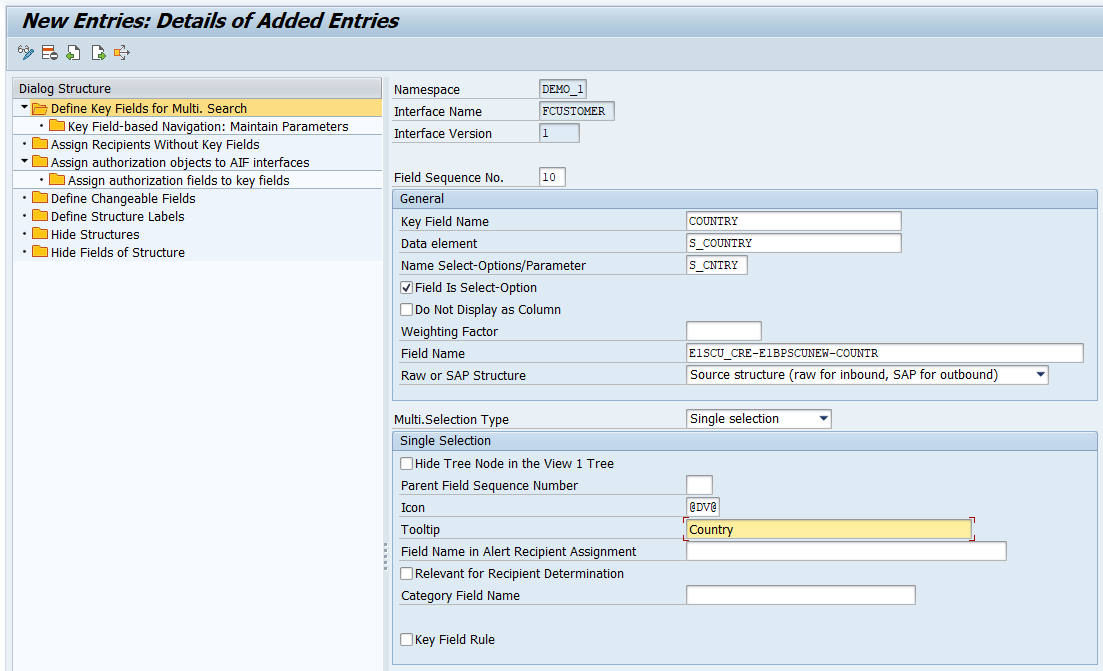Select Define Key Fields for Multi. Search
The height and width of the screenshot is (671, 1103).
pos(148,108)
